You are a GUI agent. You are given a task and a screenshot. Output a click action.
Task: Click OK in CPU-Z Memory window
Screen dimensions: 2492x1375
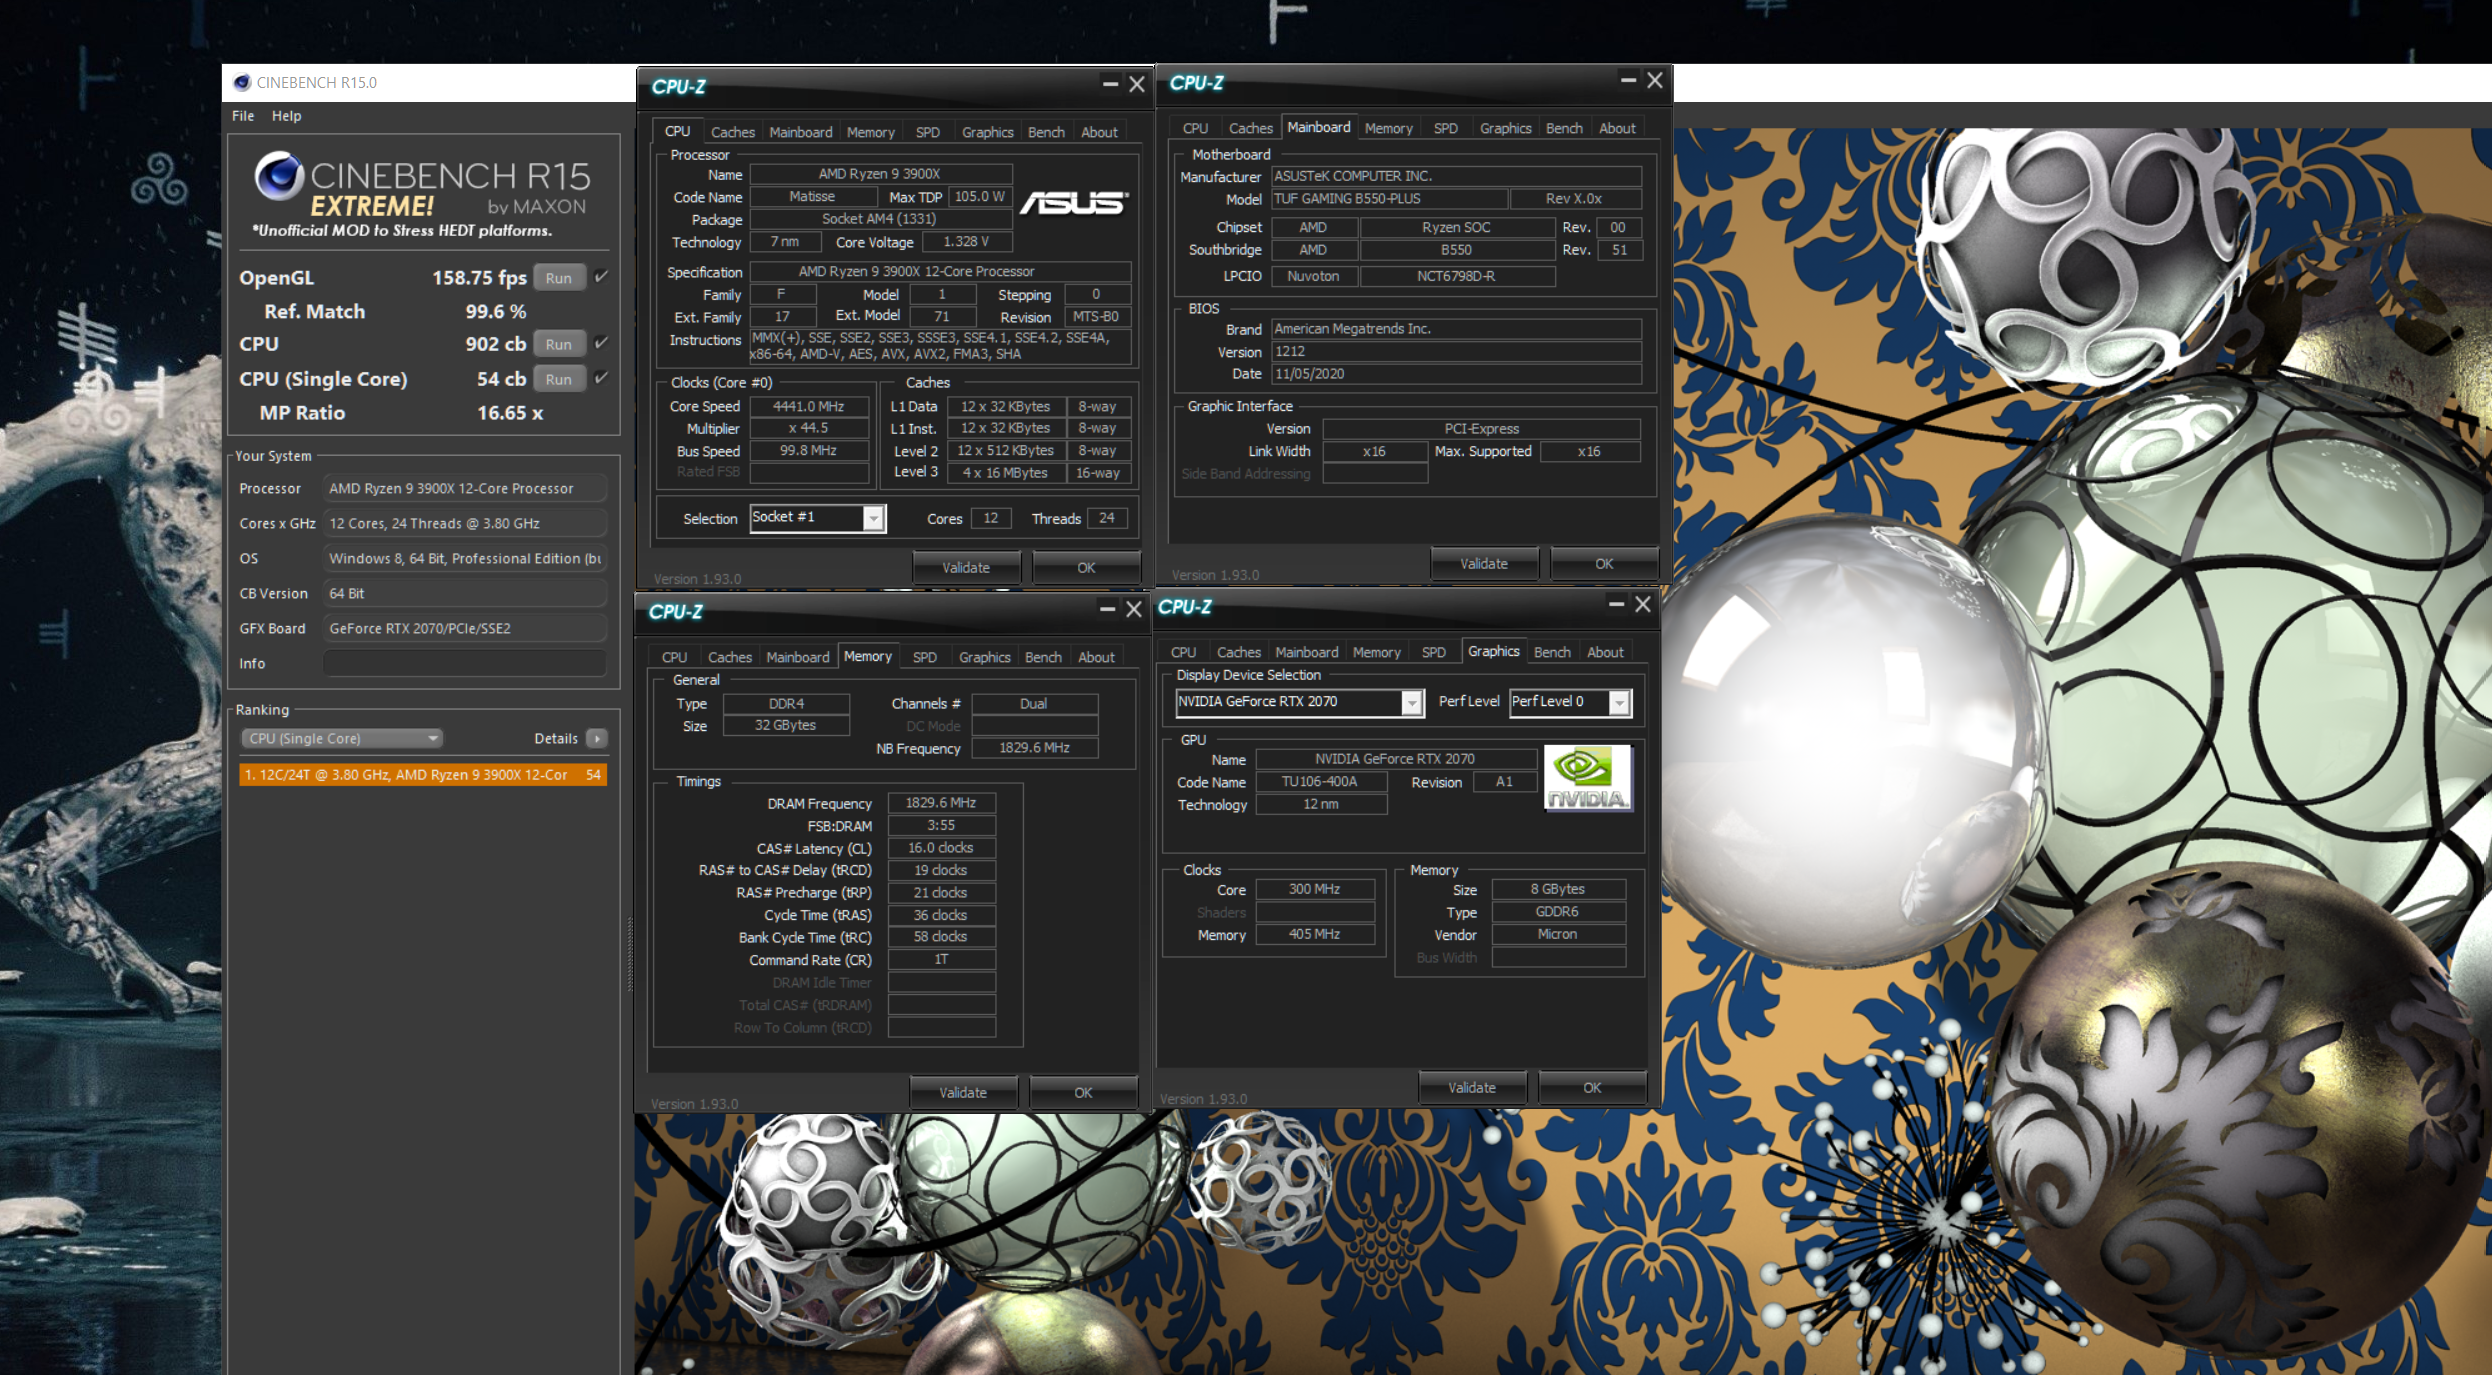pos(1083,1092)
